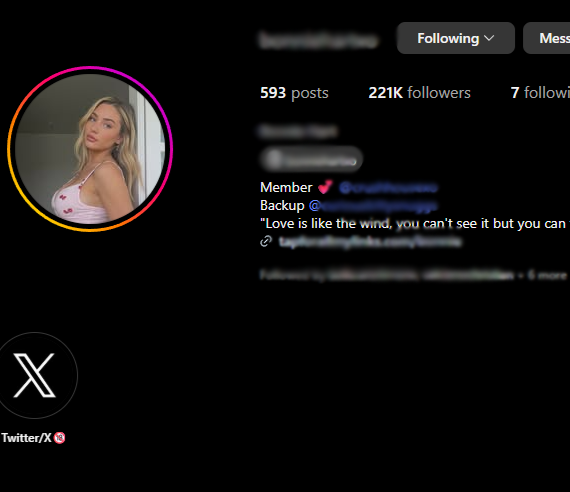Screen dimensions: 570x492
Task: Open the blurred website link in bio
Action: (x=370, y=241)
